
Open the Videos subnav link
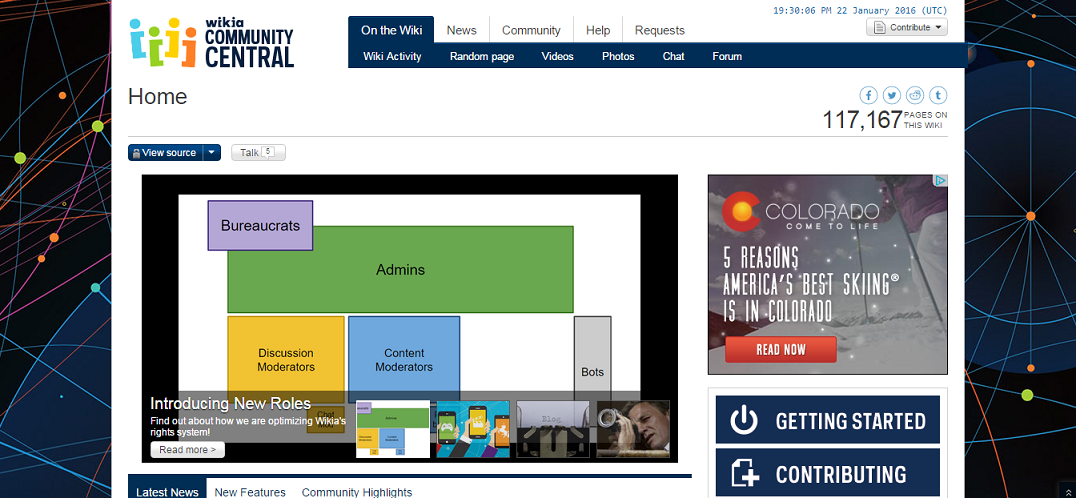557,56
